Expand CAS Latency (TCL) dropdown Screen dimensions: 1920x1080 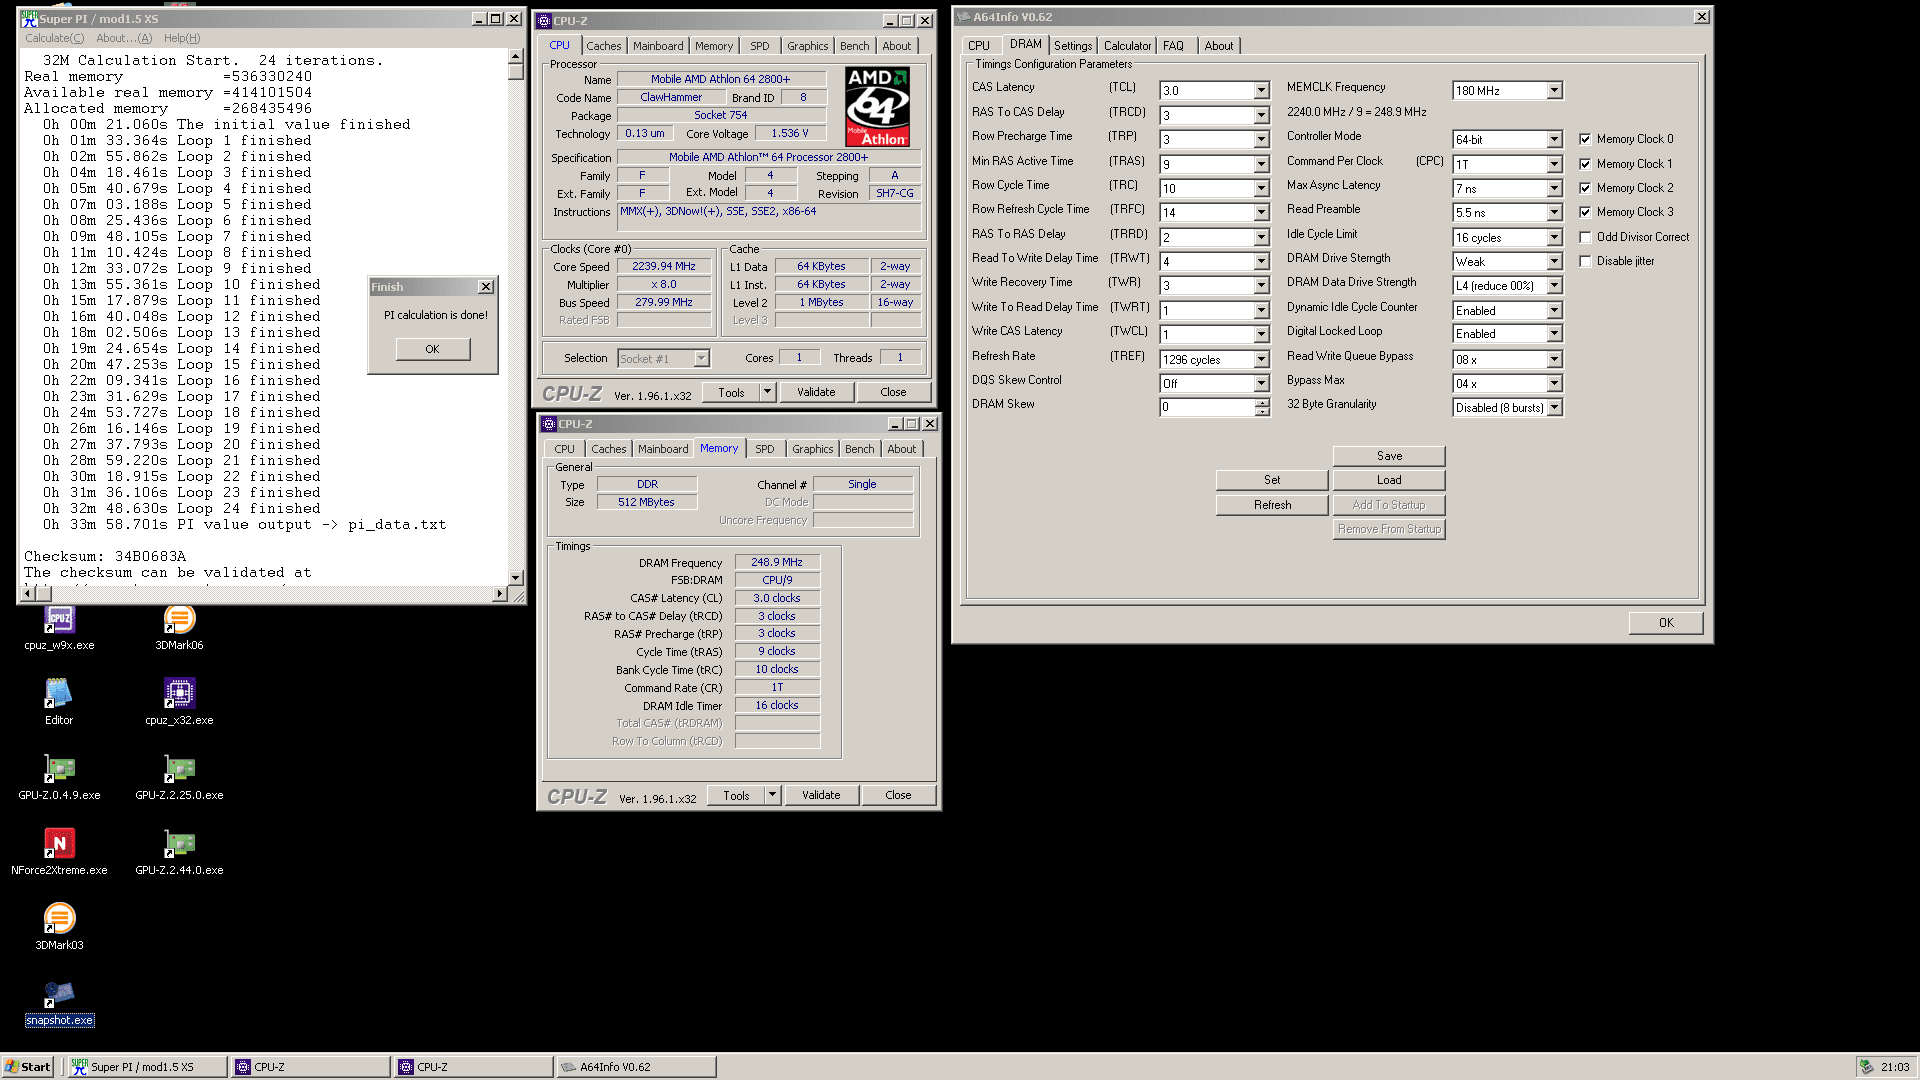pyautogui.click(x=1261, y=91)
